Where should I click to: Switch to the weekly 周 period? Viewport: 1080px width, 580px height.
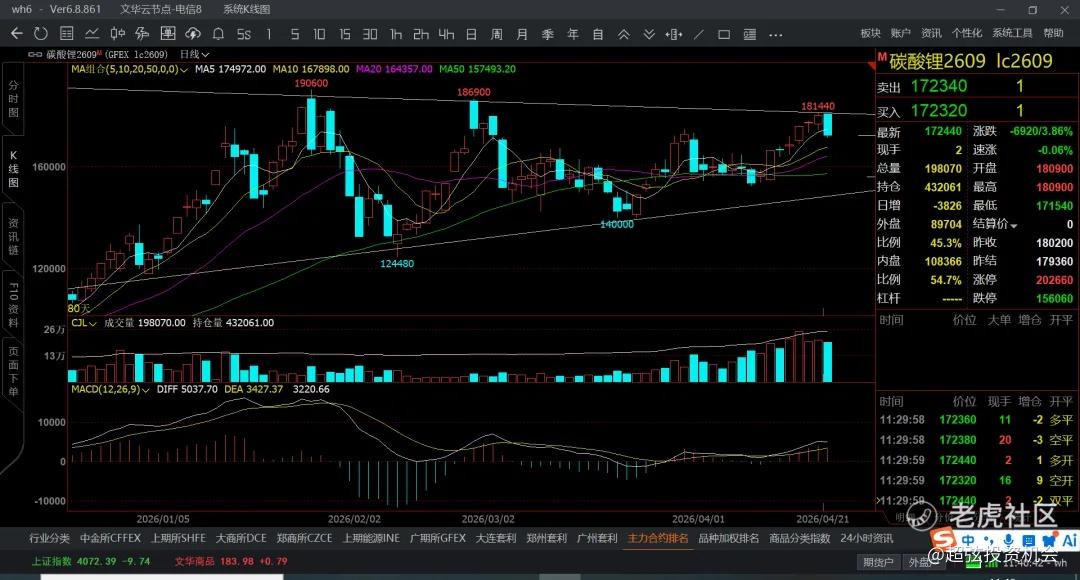coord(497,34)
